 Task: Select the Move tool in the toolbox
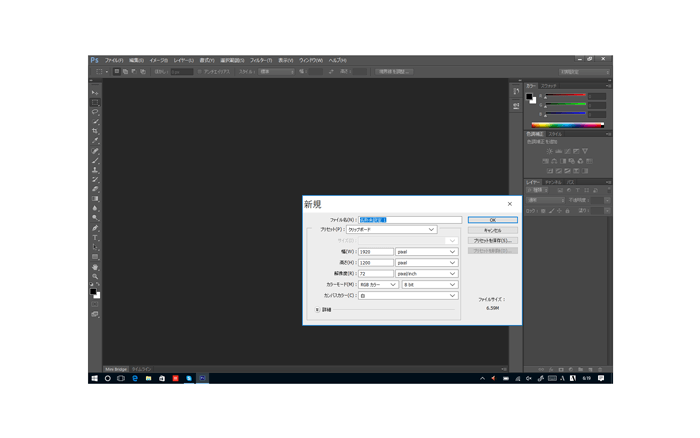pos(96,93)
